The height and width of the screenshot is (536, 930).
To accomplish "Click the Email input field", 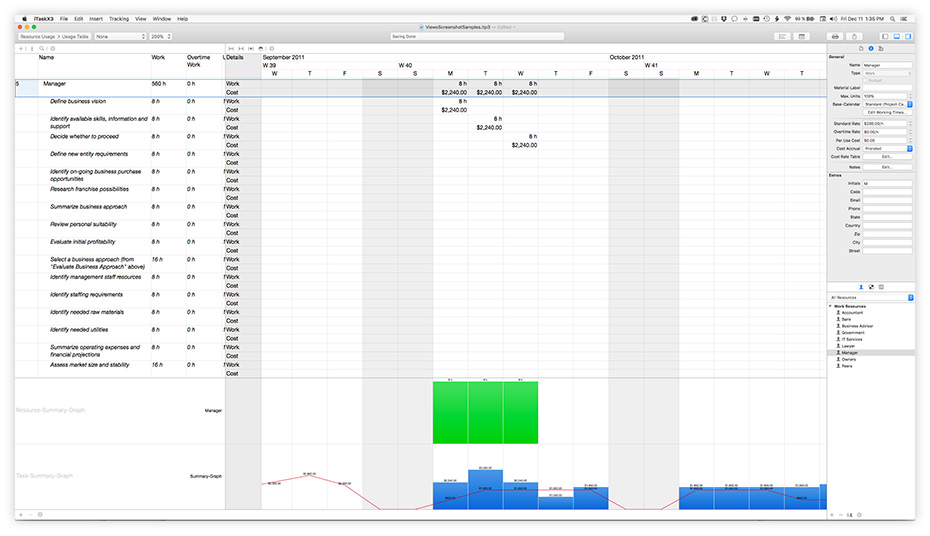I will [x=887, y=200].
